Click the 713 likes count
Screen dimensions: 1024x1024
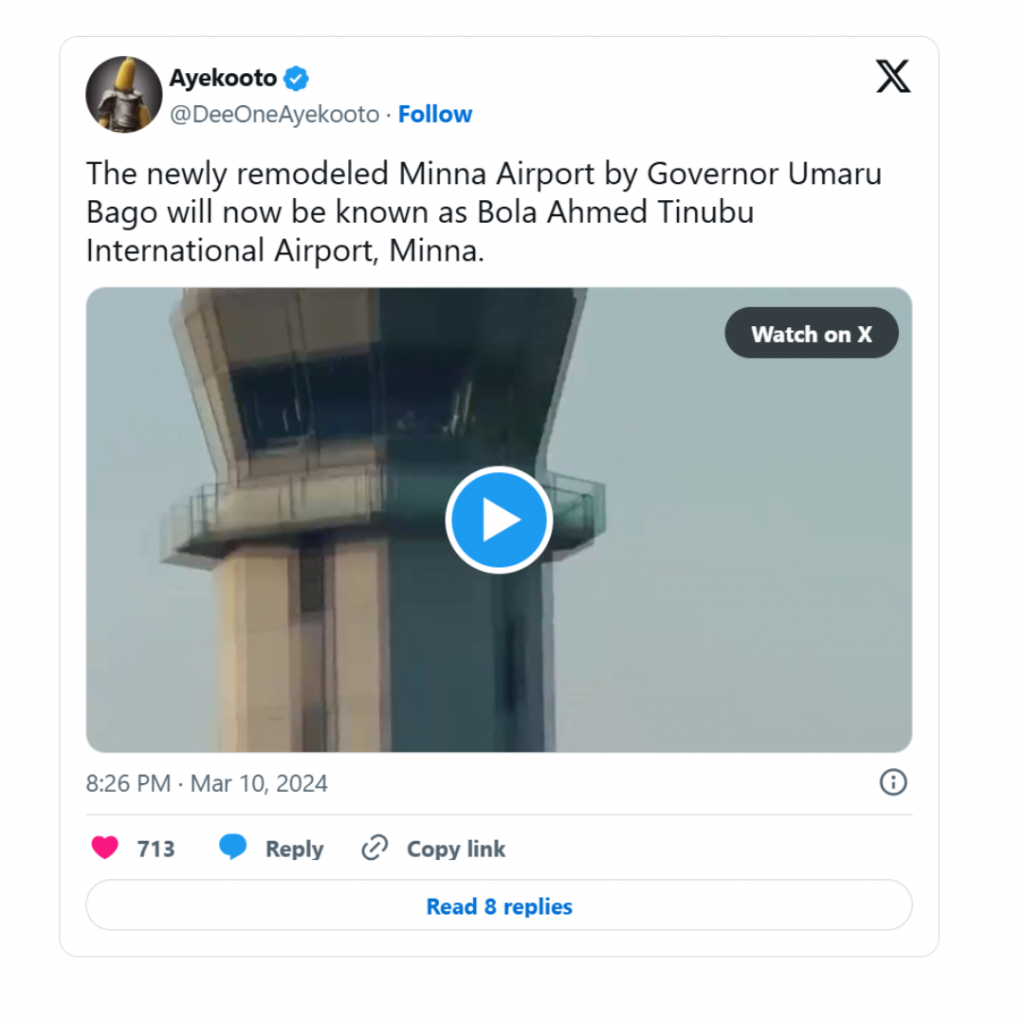(x=156, y=849)
